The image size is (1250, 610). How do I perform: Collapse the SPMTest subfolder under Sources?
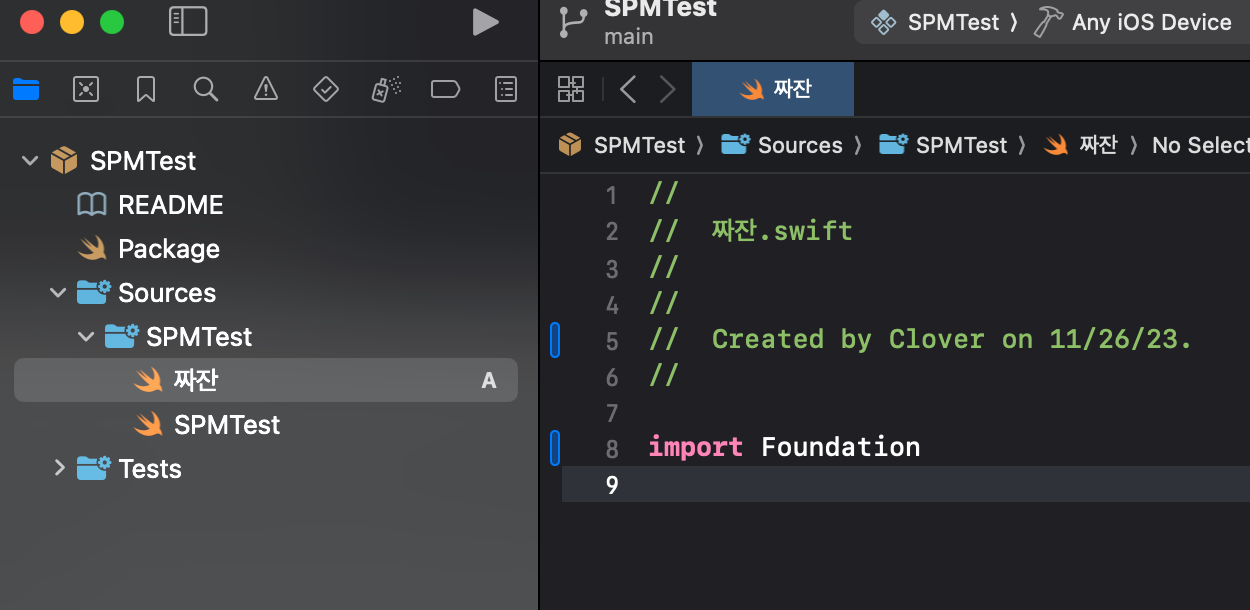click(86, 336)
